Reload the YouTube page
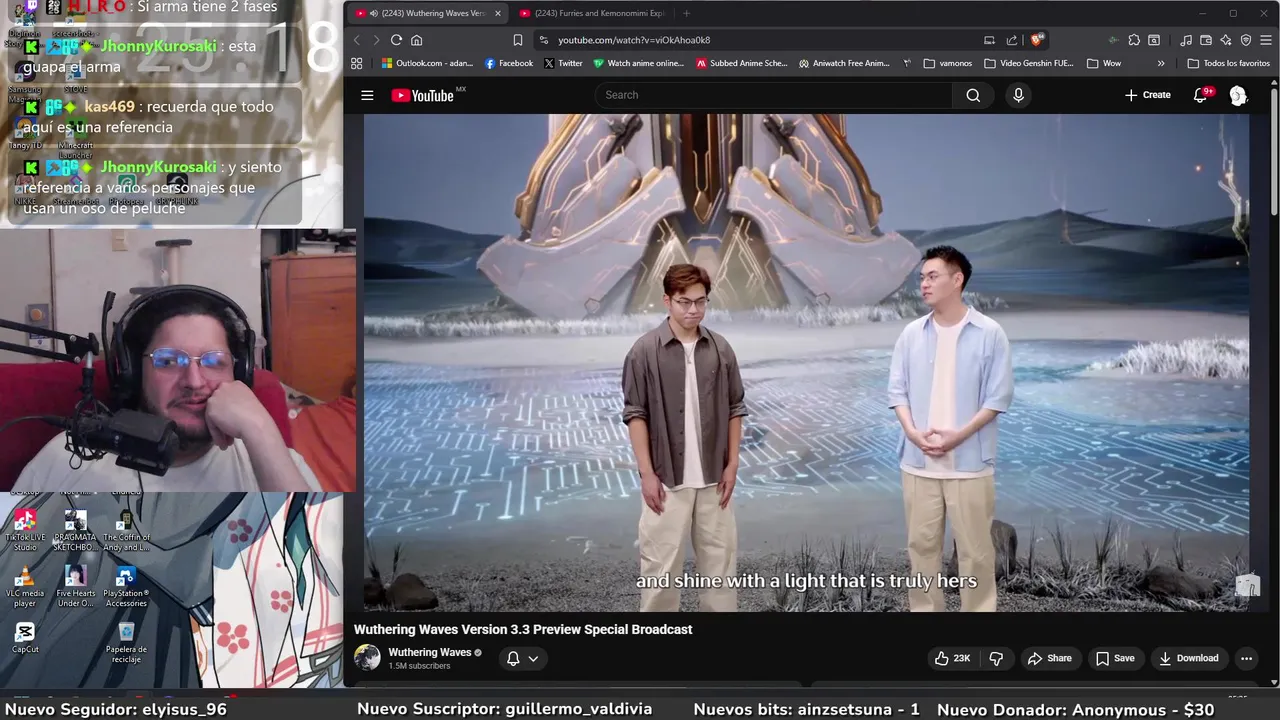1280x720 pixels. [x=396, y=40]
